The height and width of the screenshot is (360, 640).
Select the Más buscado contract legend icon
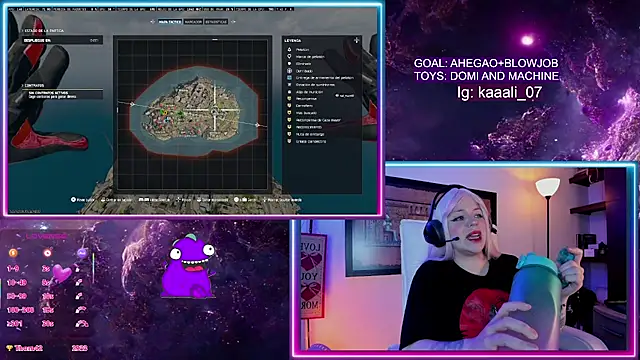(x=289, y=113)
